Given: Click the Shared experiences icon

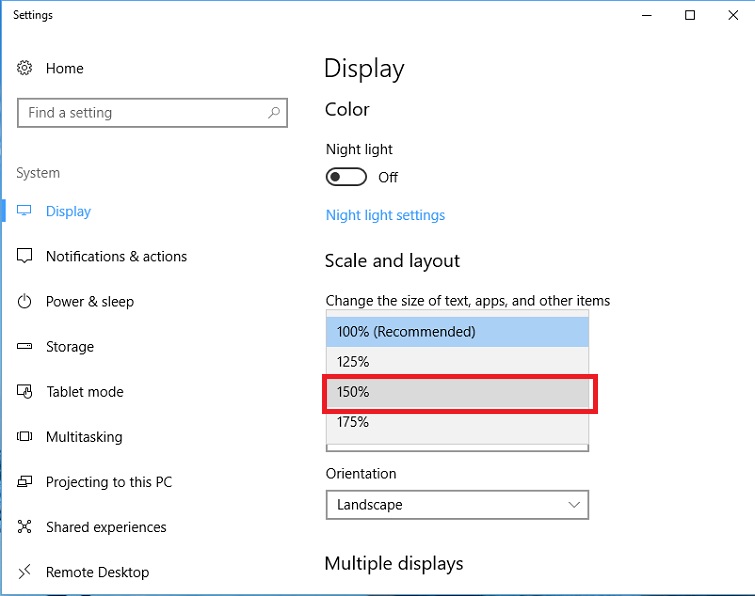Looking at the screenshot, I should [25, 527].
